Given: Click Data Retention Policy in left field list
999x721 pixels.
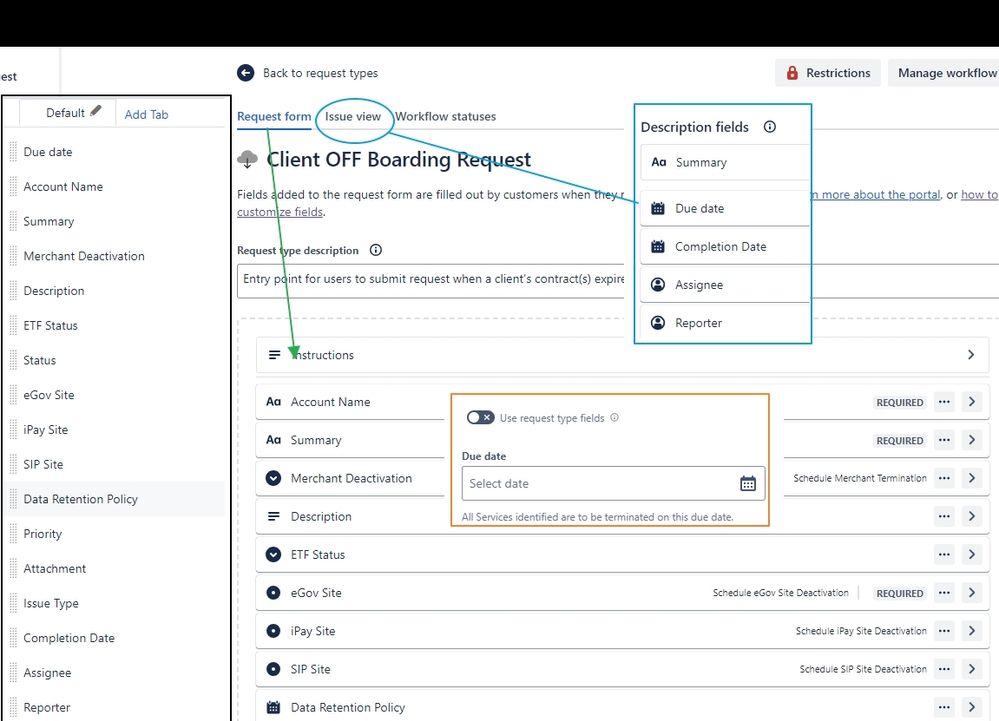Looking at the screenshot, I should tap(80, 499).
